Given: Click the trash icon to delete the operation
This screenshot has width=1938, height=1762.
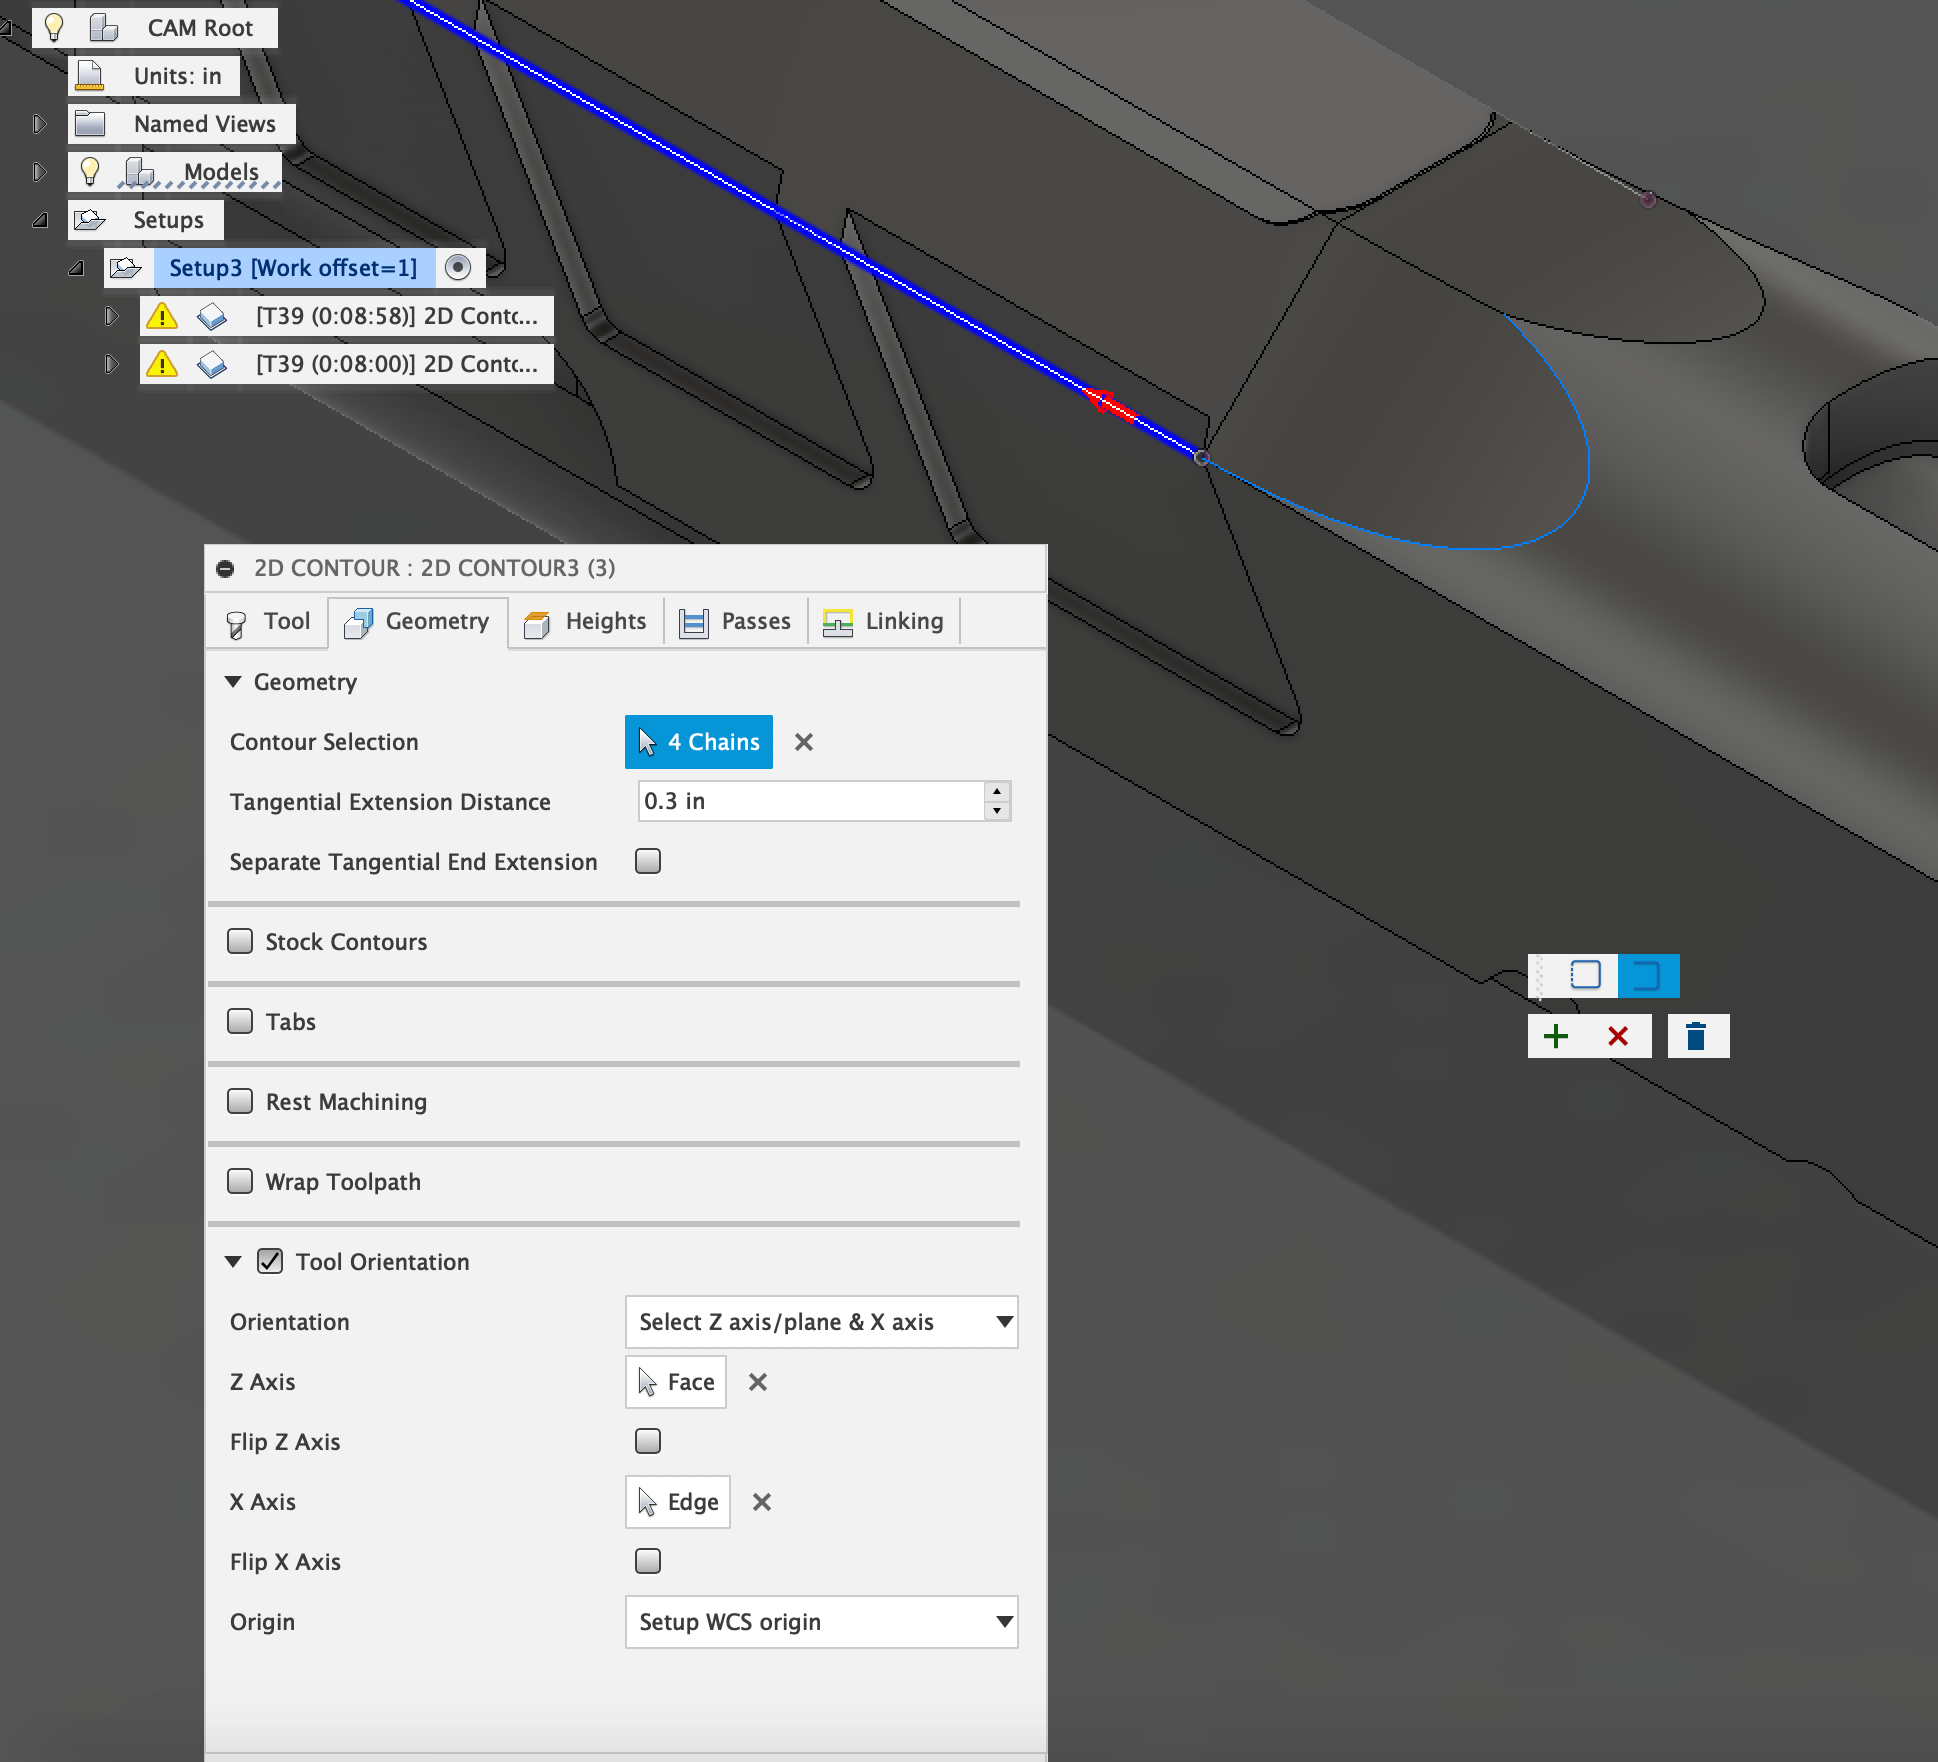Looking at the screenshot, I should pyautogui.click(x=1697, y=1036).
